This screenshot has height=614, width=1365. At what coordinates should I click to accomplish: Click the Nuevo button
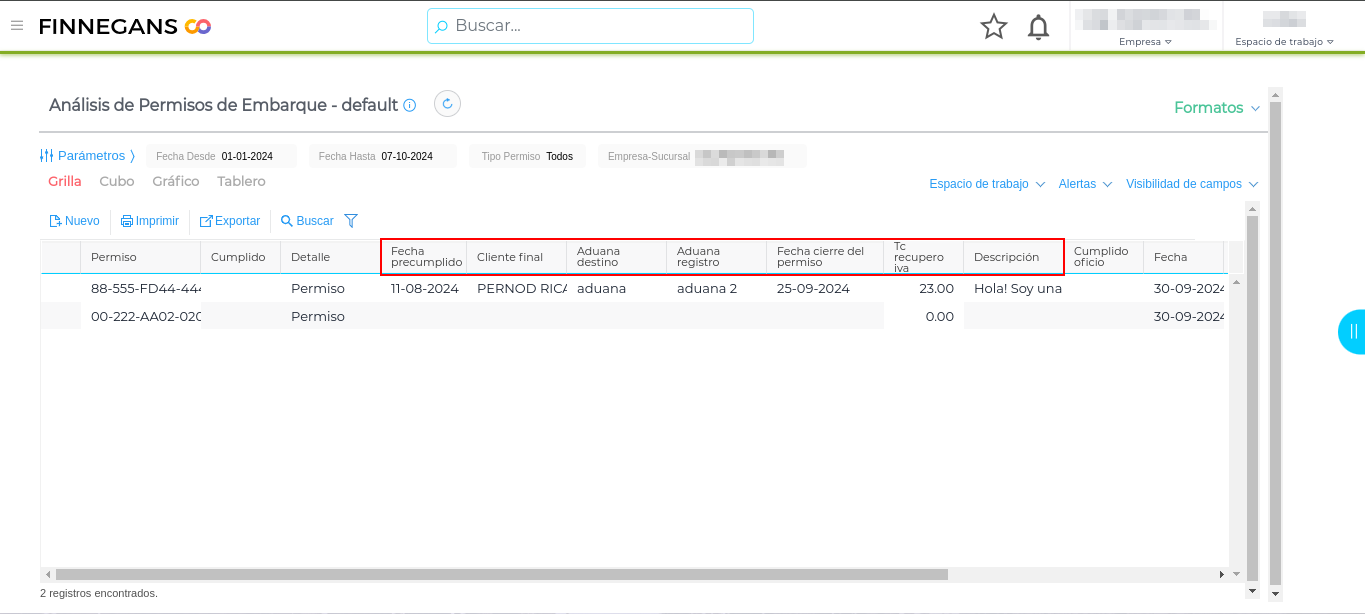[x=75, y=221]
